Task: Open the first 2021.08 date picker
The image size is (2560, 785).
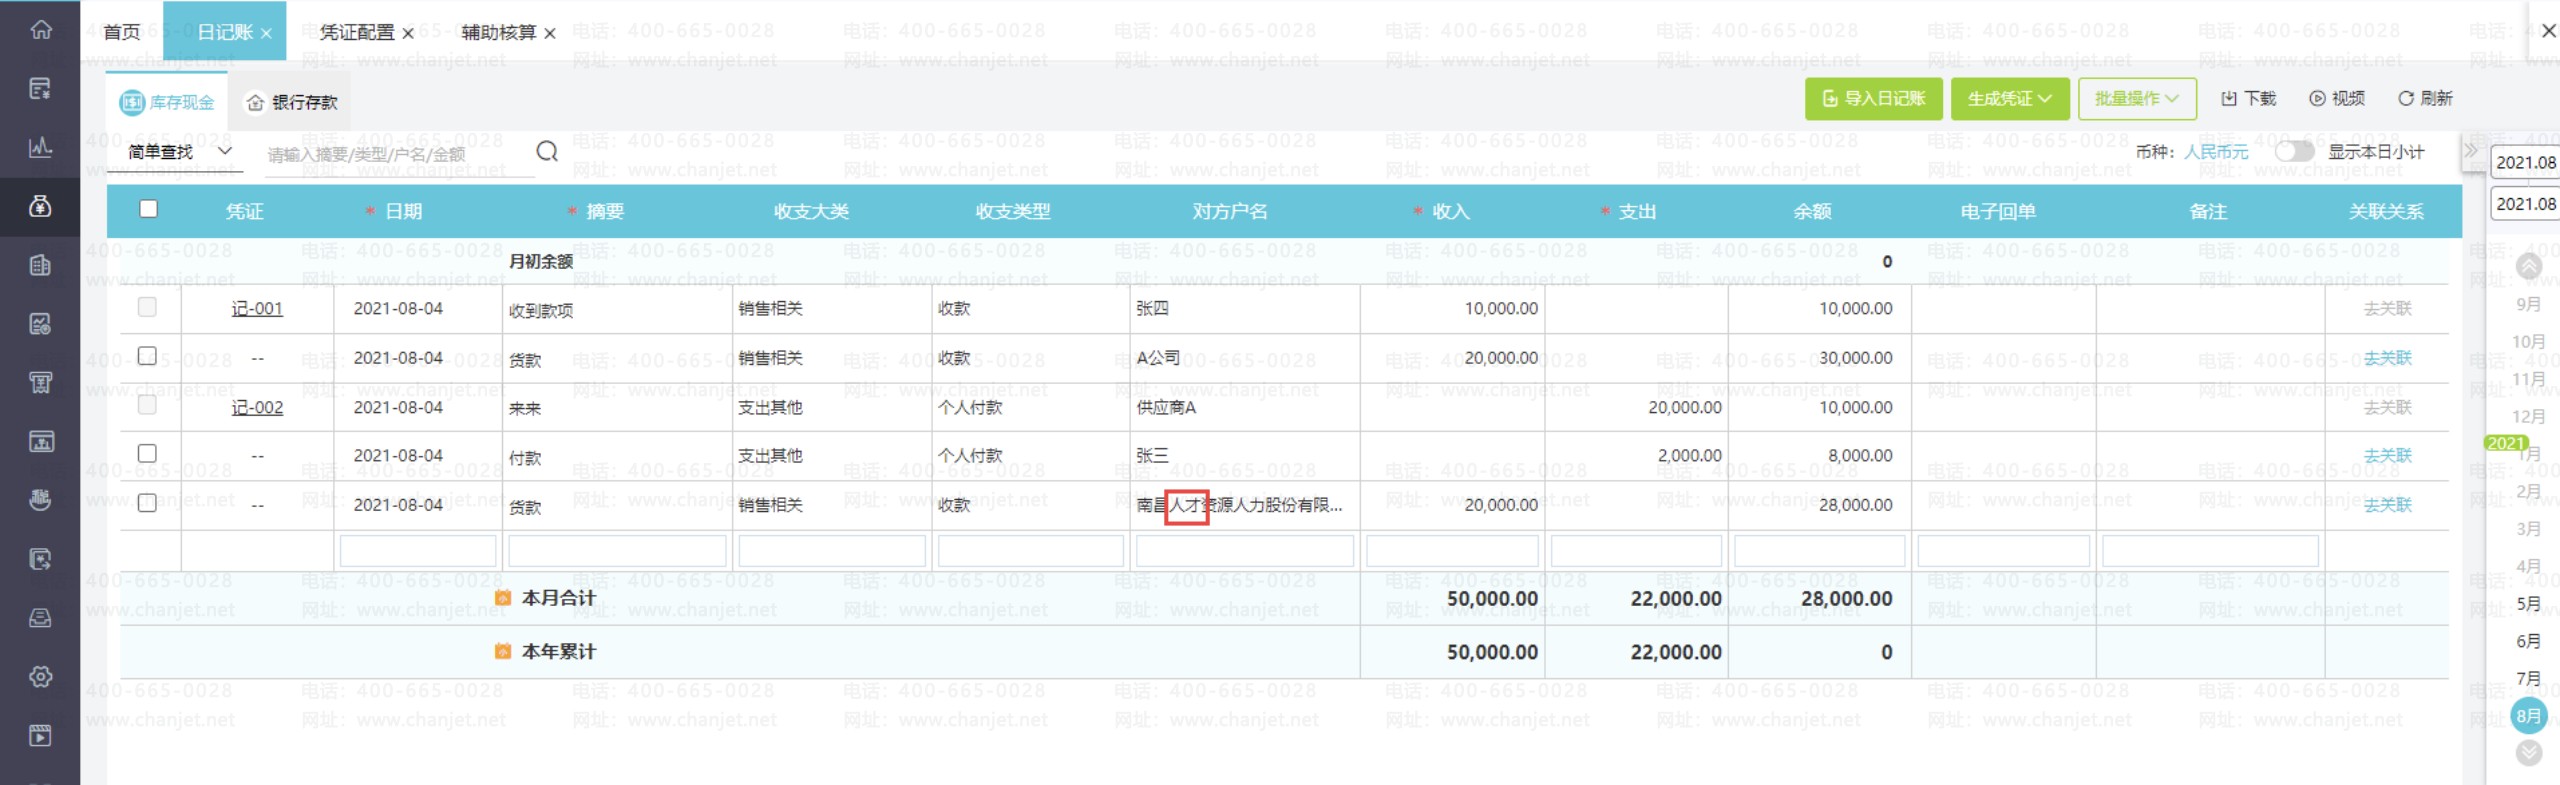Action: pos(2525,162)
